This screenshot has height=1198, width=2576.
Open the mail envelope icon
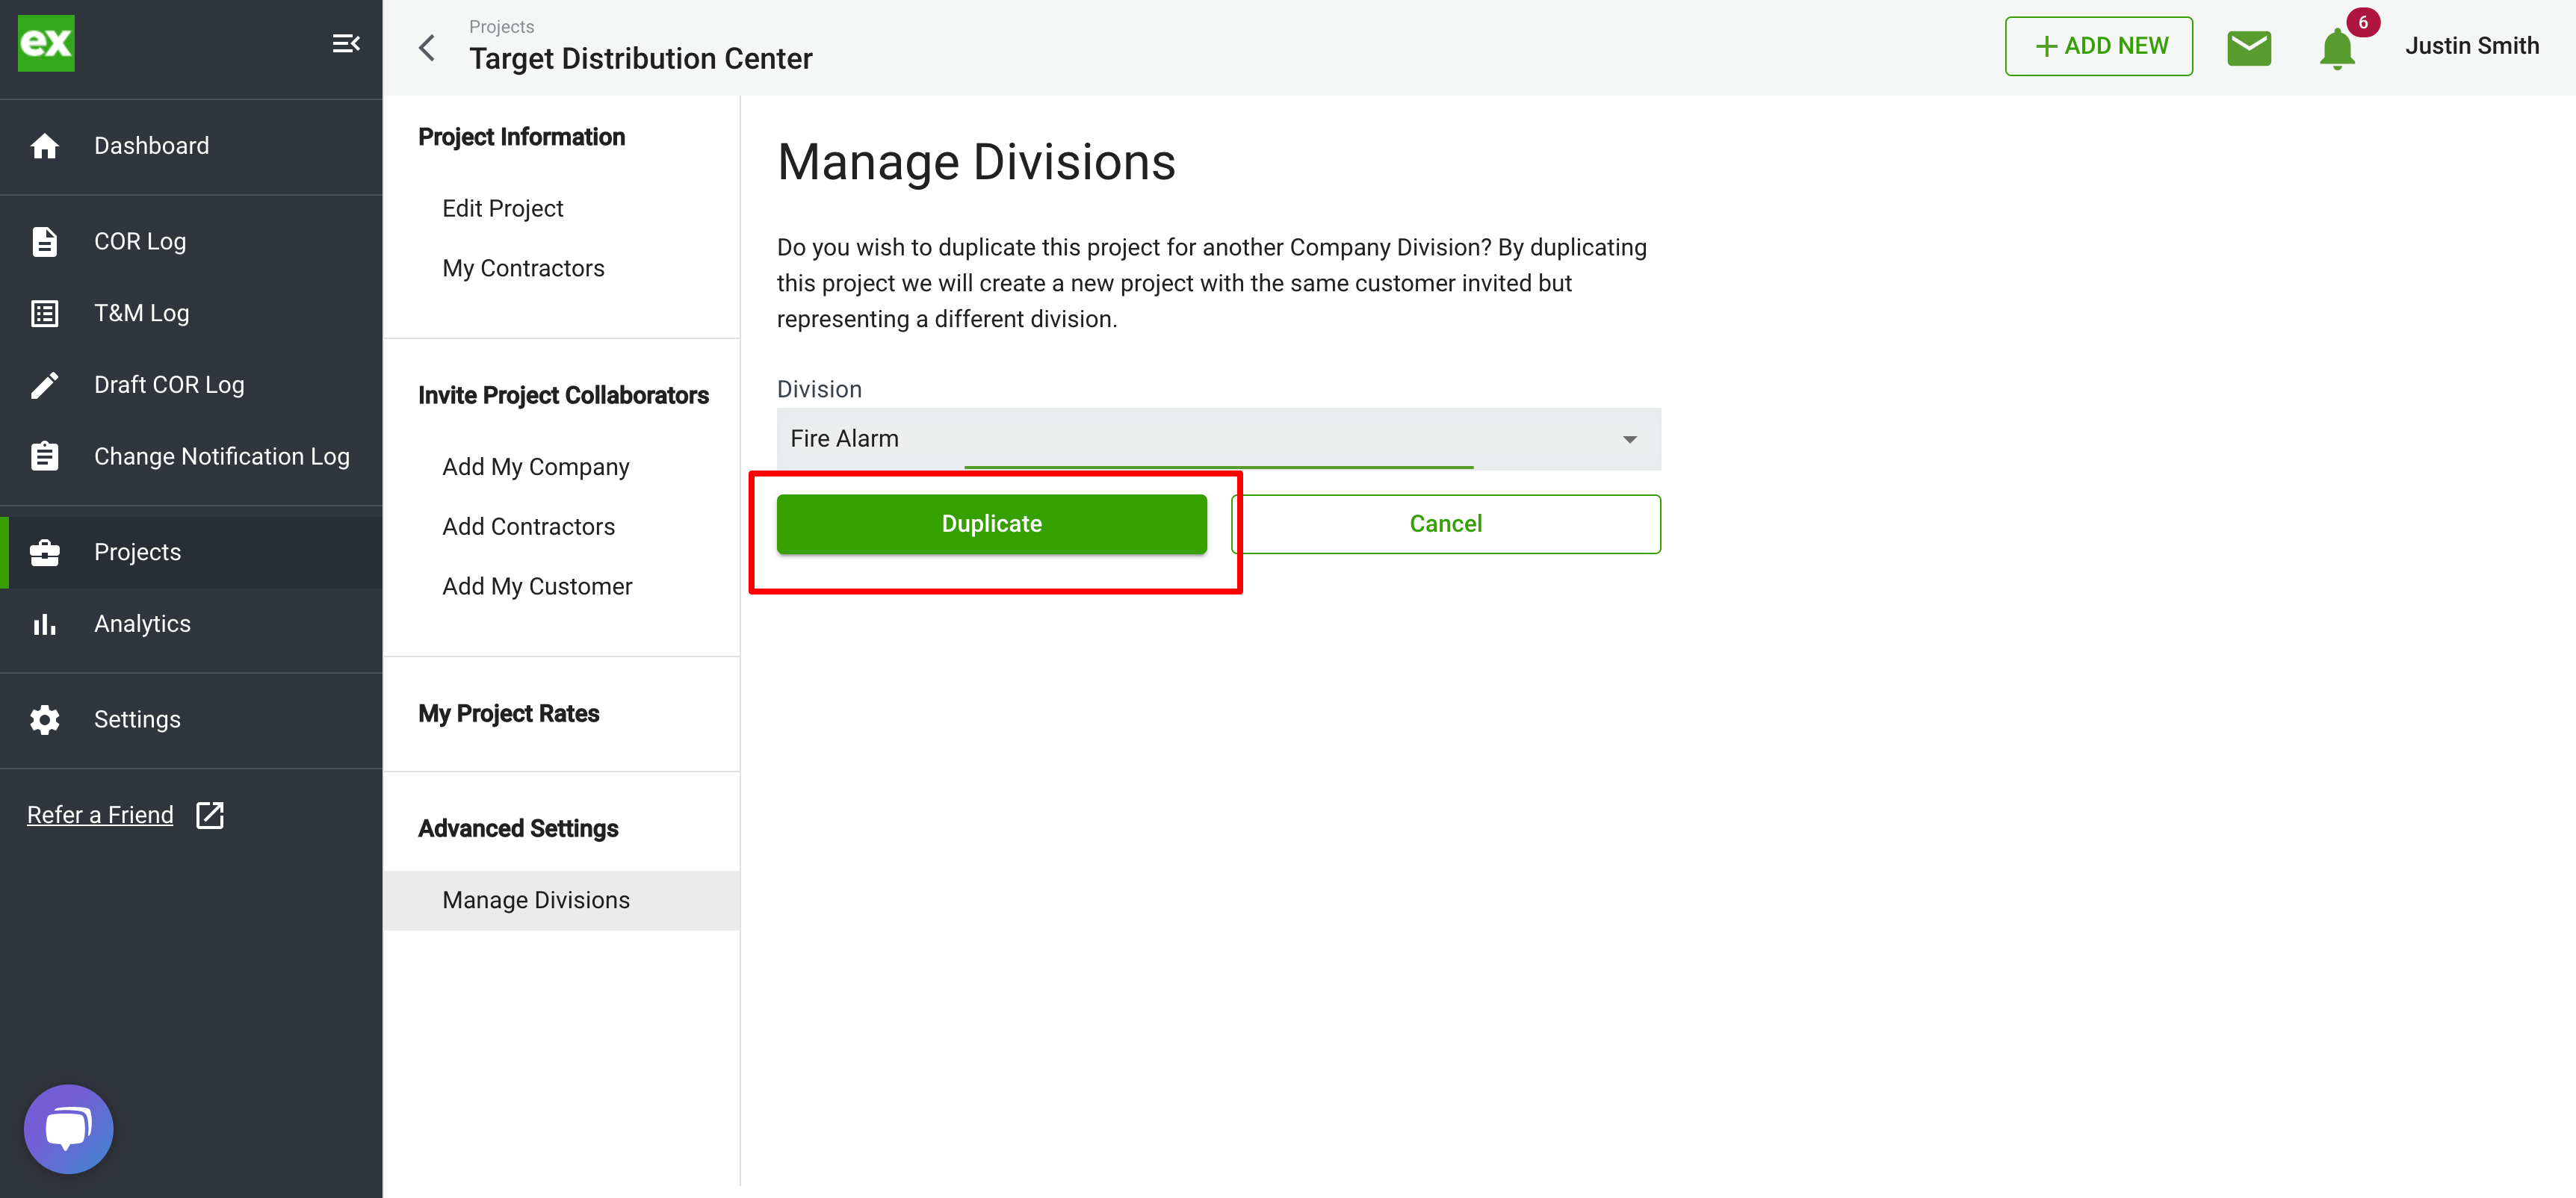(2249, 47)
